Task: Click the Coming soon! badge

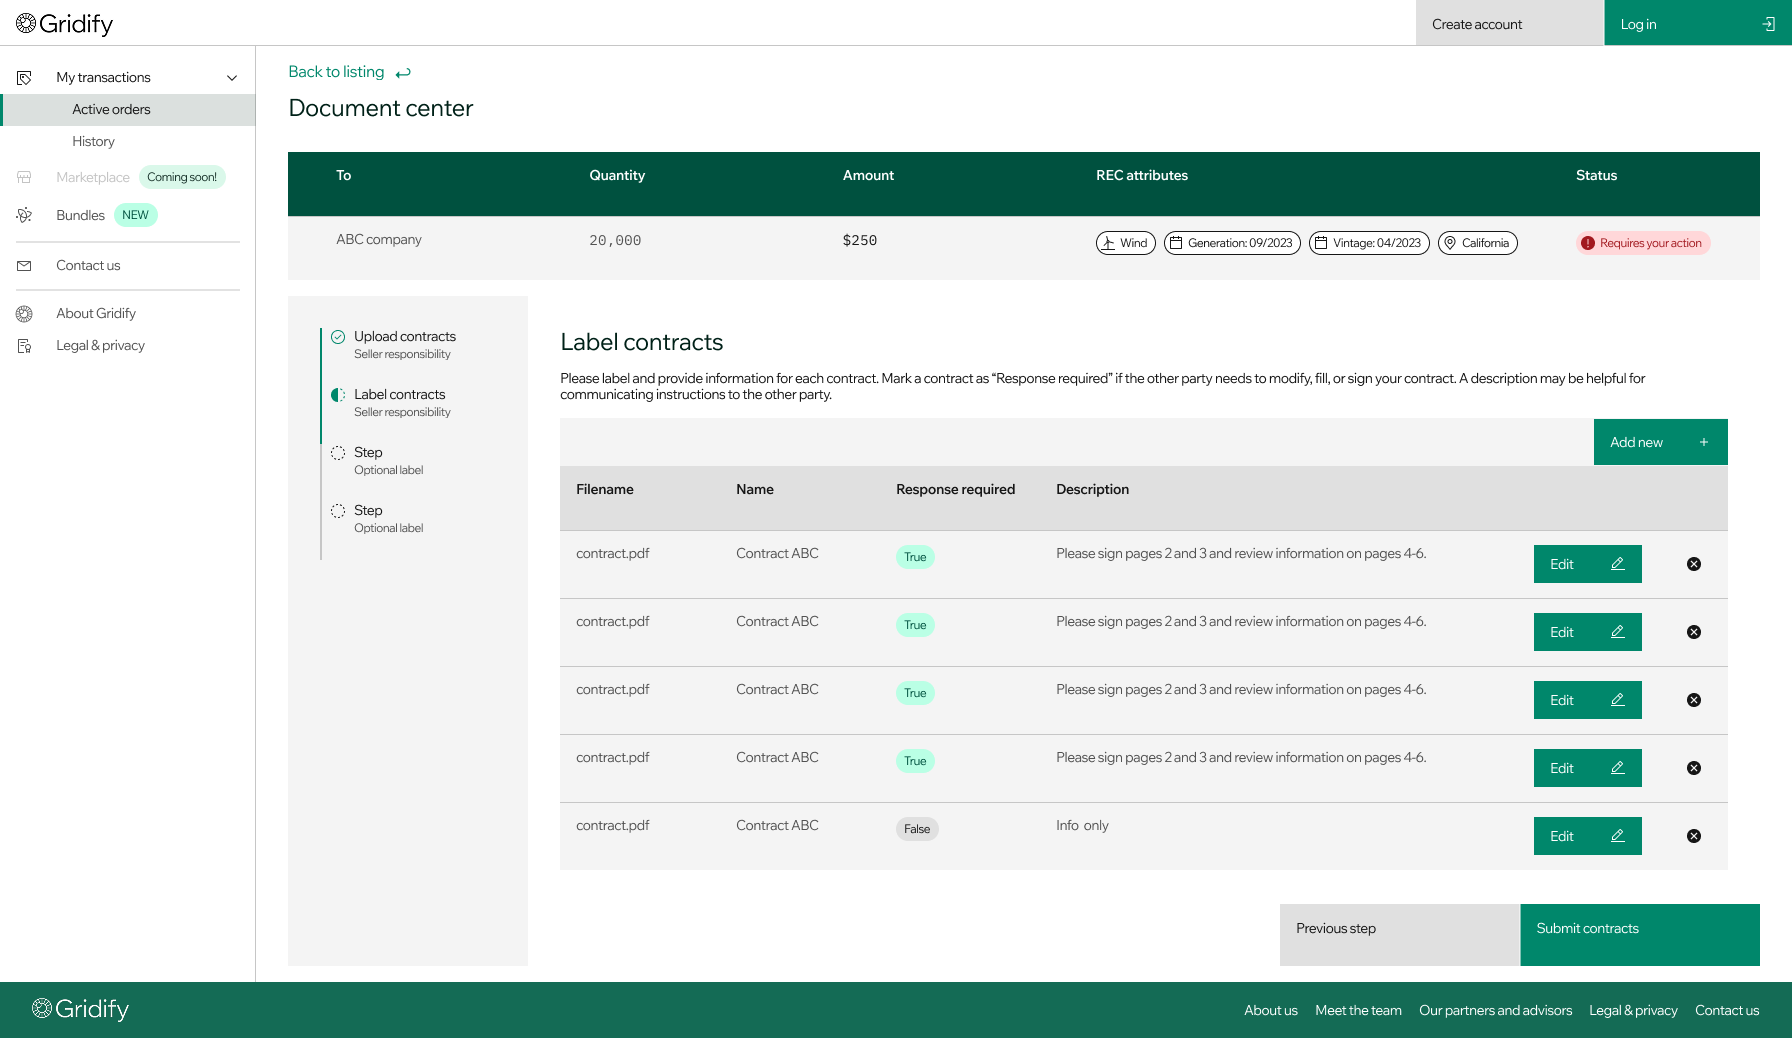Action: (182, 177)
